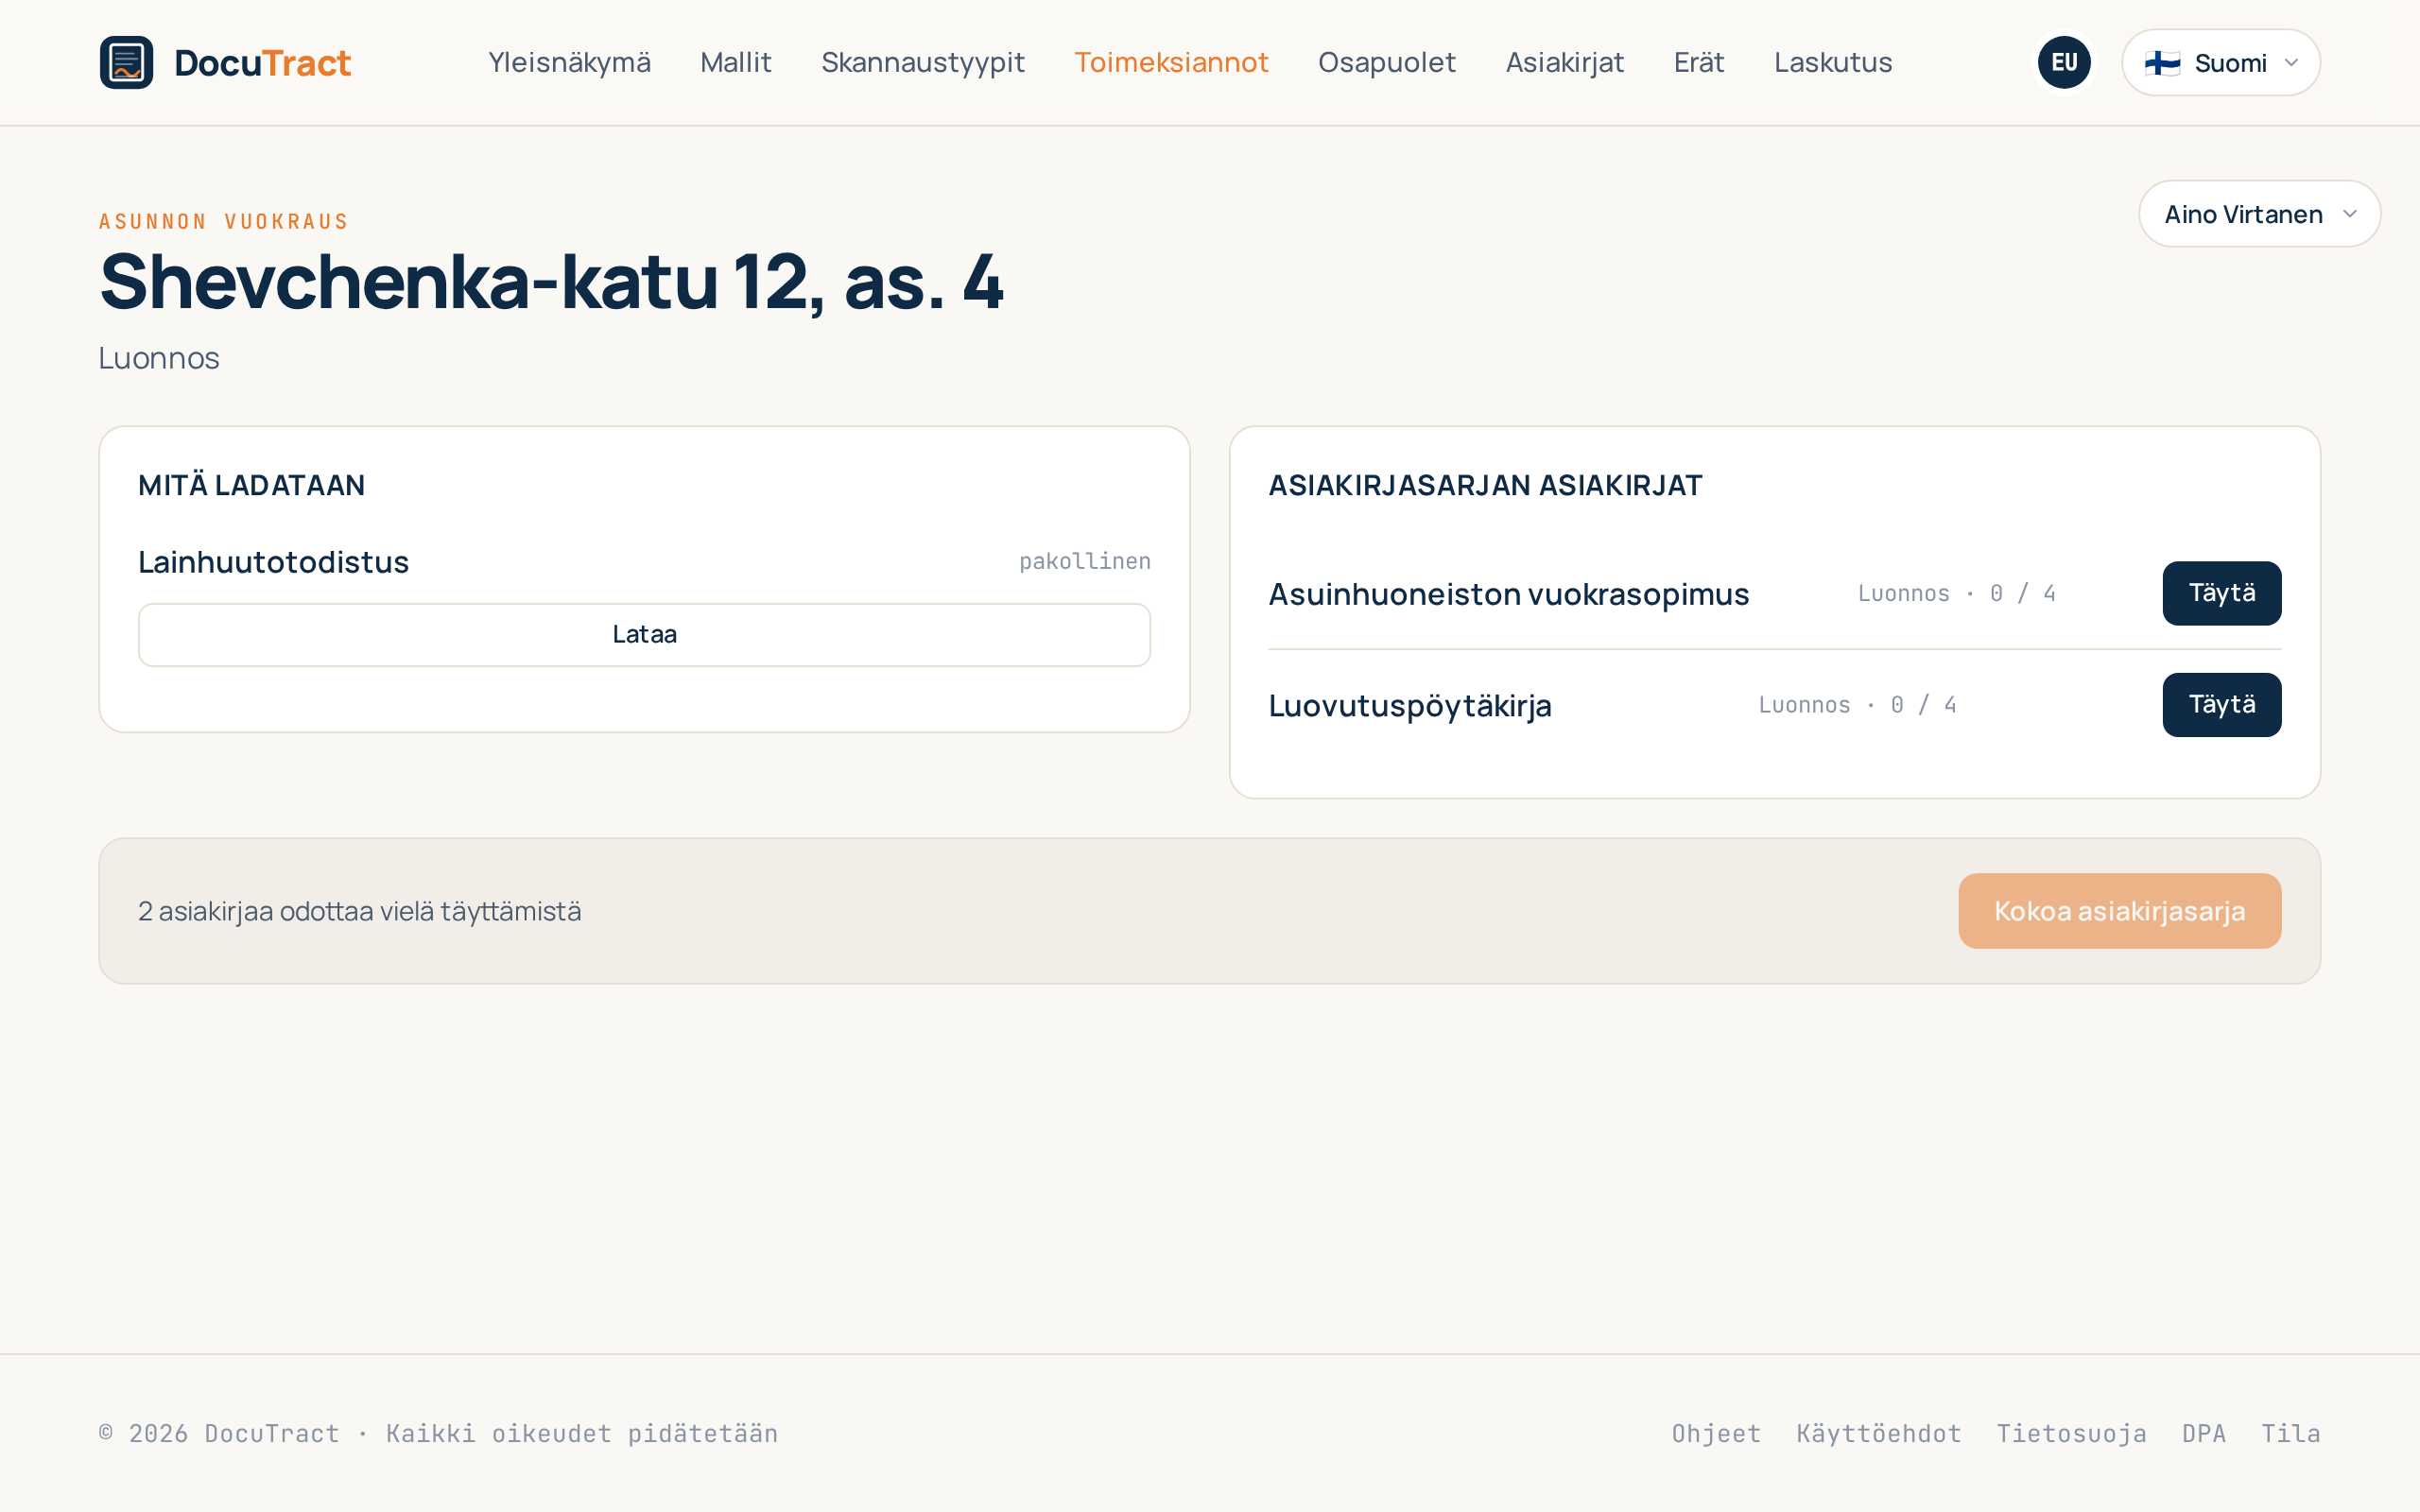Click Kokoa asiakirjasarja button
This screenshot has width=2420, height=1512.
pos(2119,911)
